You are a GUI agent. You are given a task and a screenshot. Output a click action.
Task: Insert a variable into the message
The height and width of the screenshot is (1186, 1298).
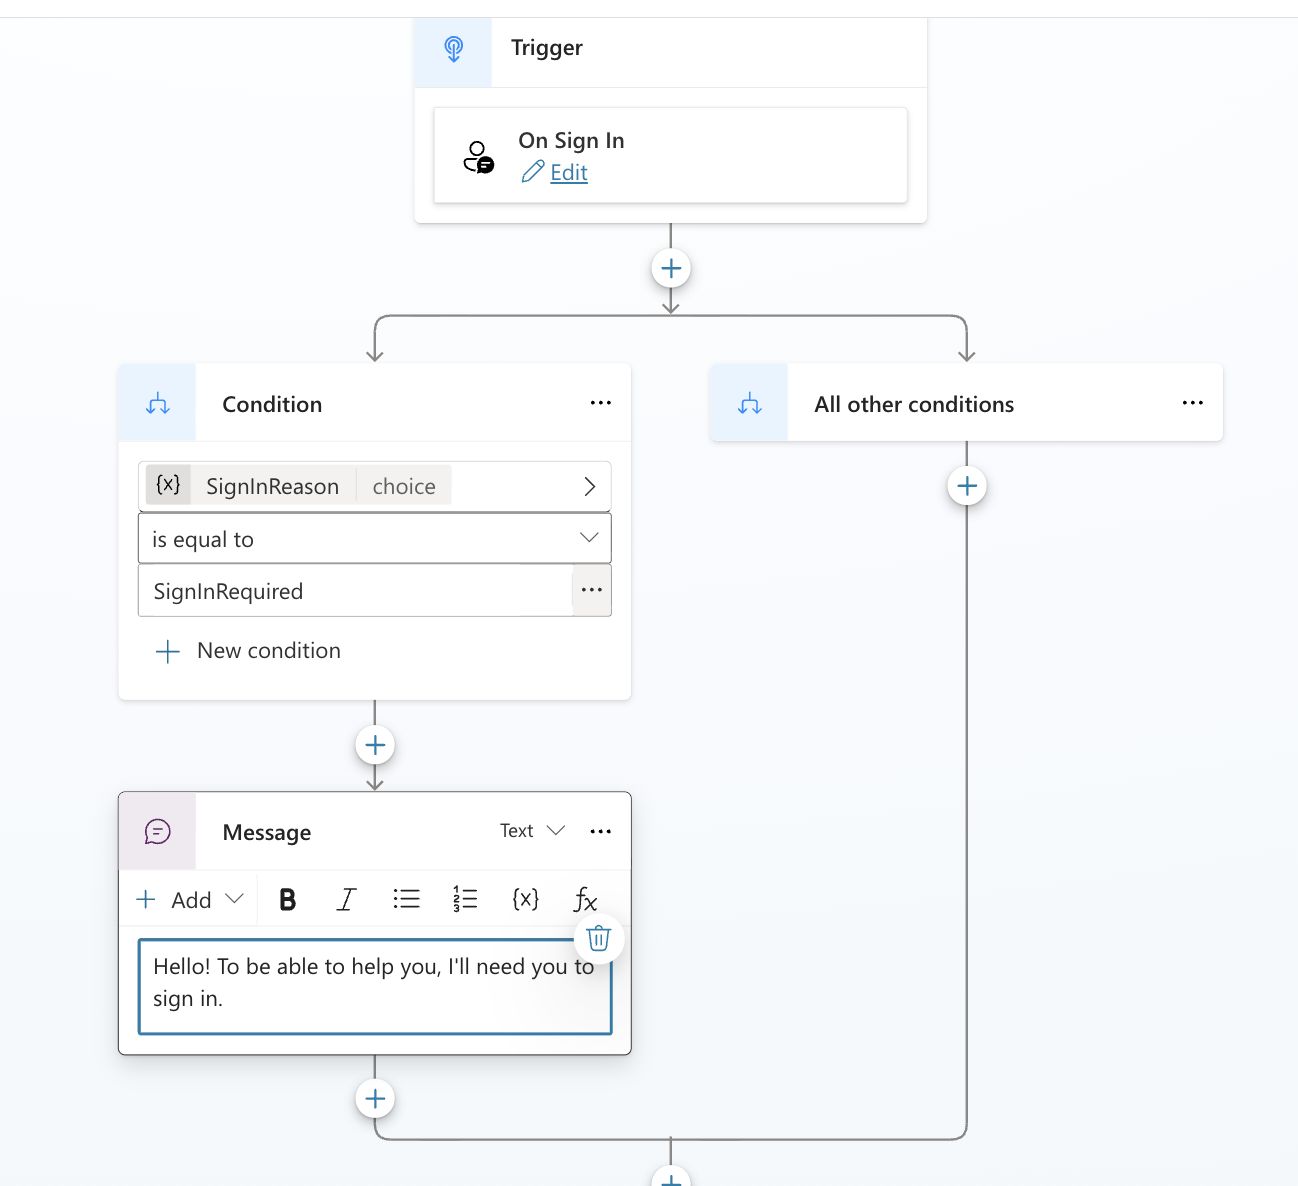click(x=525, y=899)
